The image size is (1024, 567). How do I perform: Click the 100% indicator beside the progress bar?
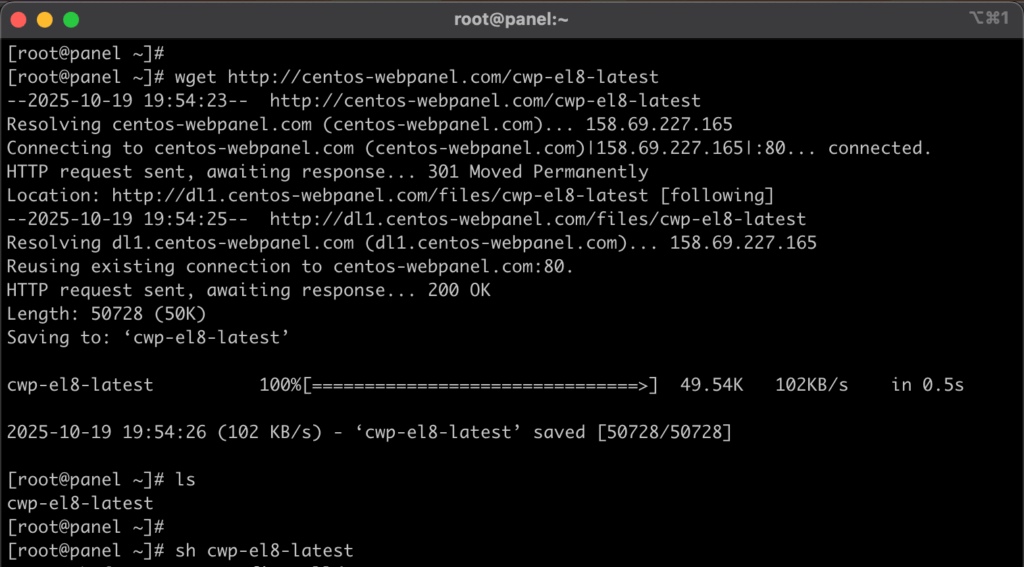[280, 385]
